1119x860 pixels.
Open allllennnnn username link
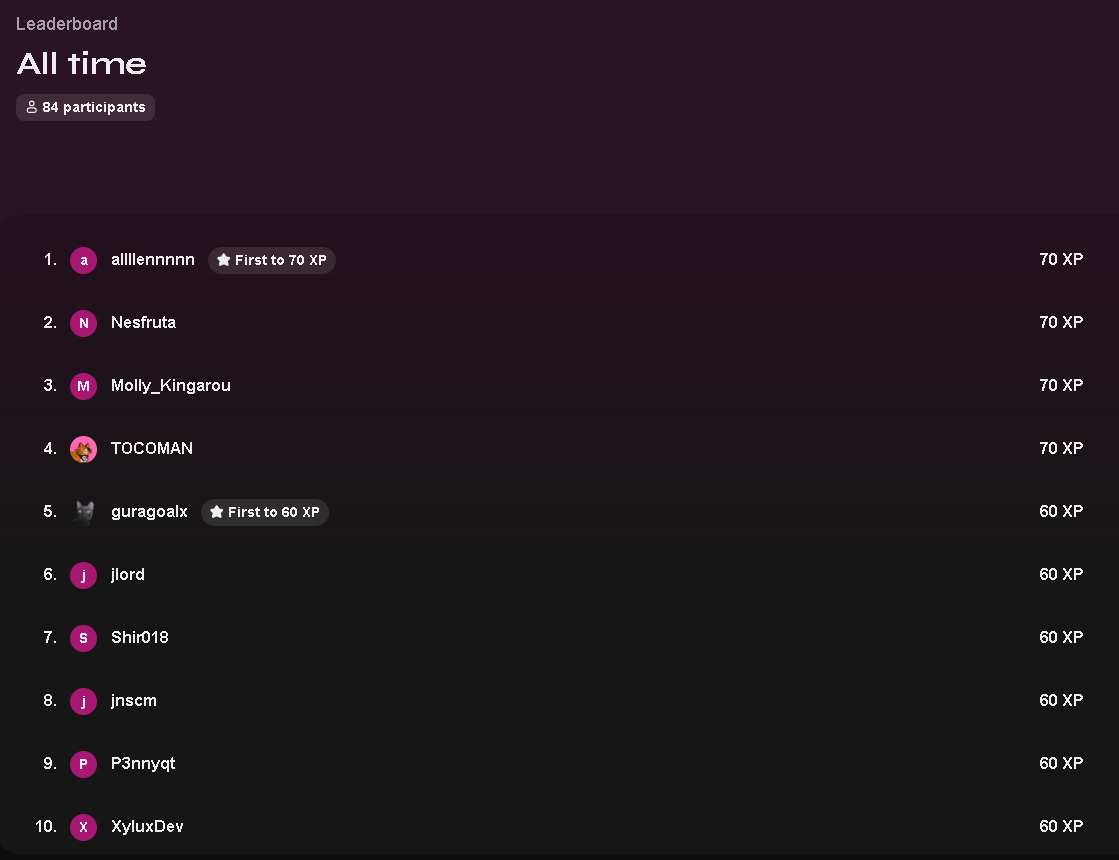point(153,260)
